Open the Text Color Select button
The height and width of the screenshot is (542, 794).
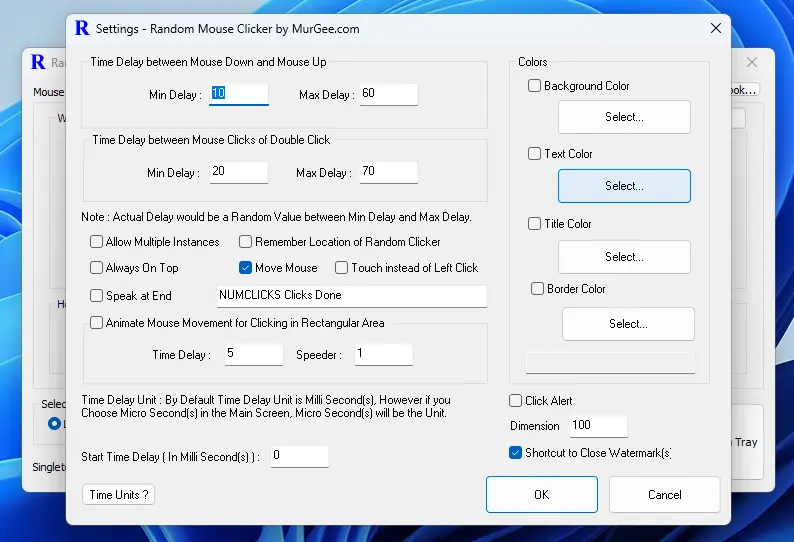click(624, 186)
